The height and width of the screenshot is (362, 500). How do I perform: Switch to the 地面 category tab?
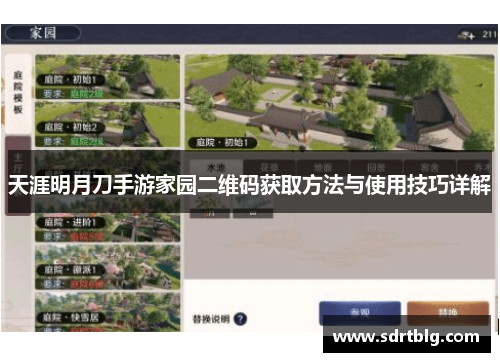pos(323,167)
